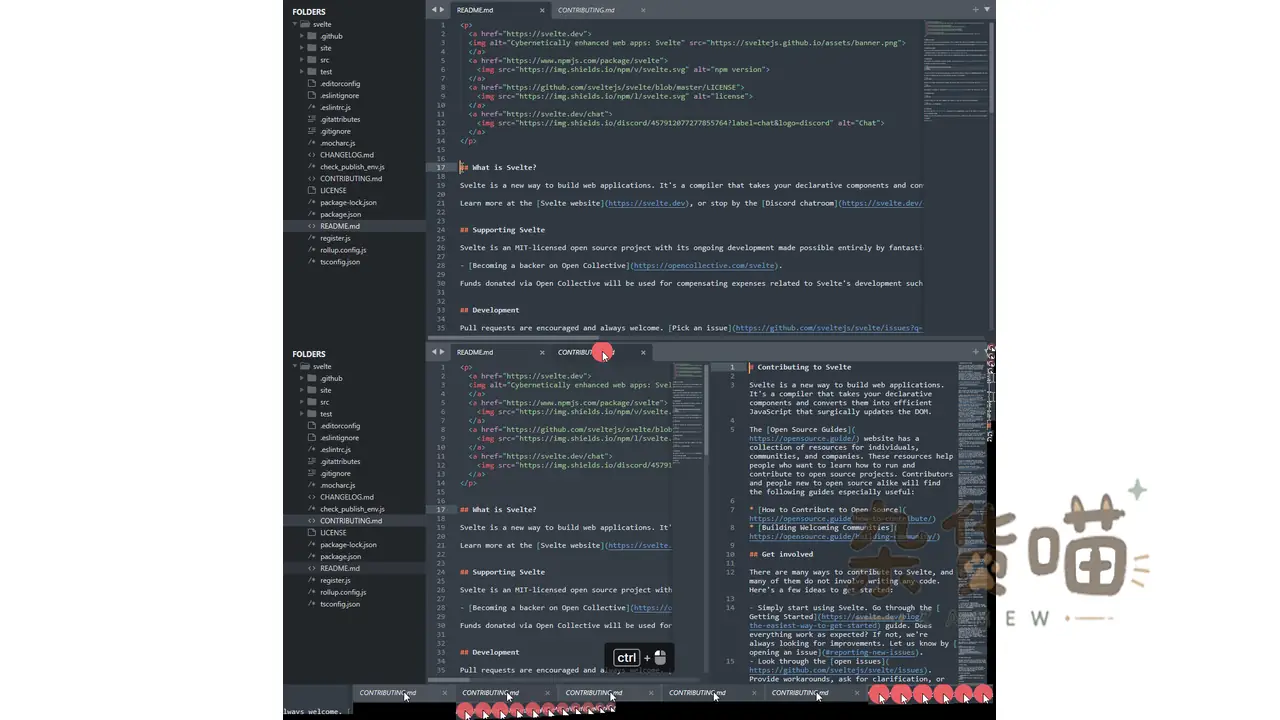Collapse svelte root folder in lower sidebar

point(294,366)
